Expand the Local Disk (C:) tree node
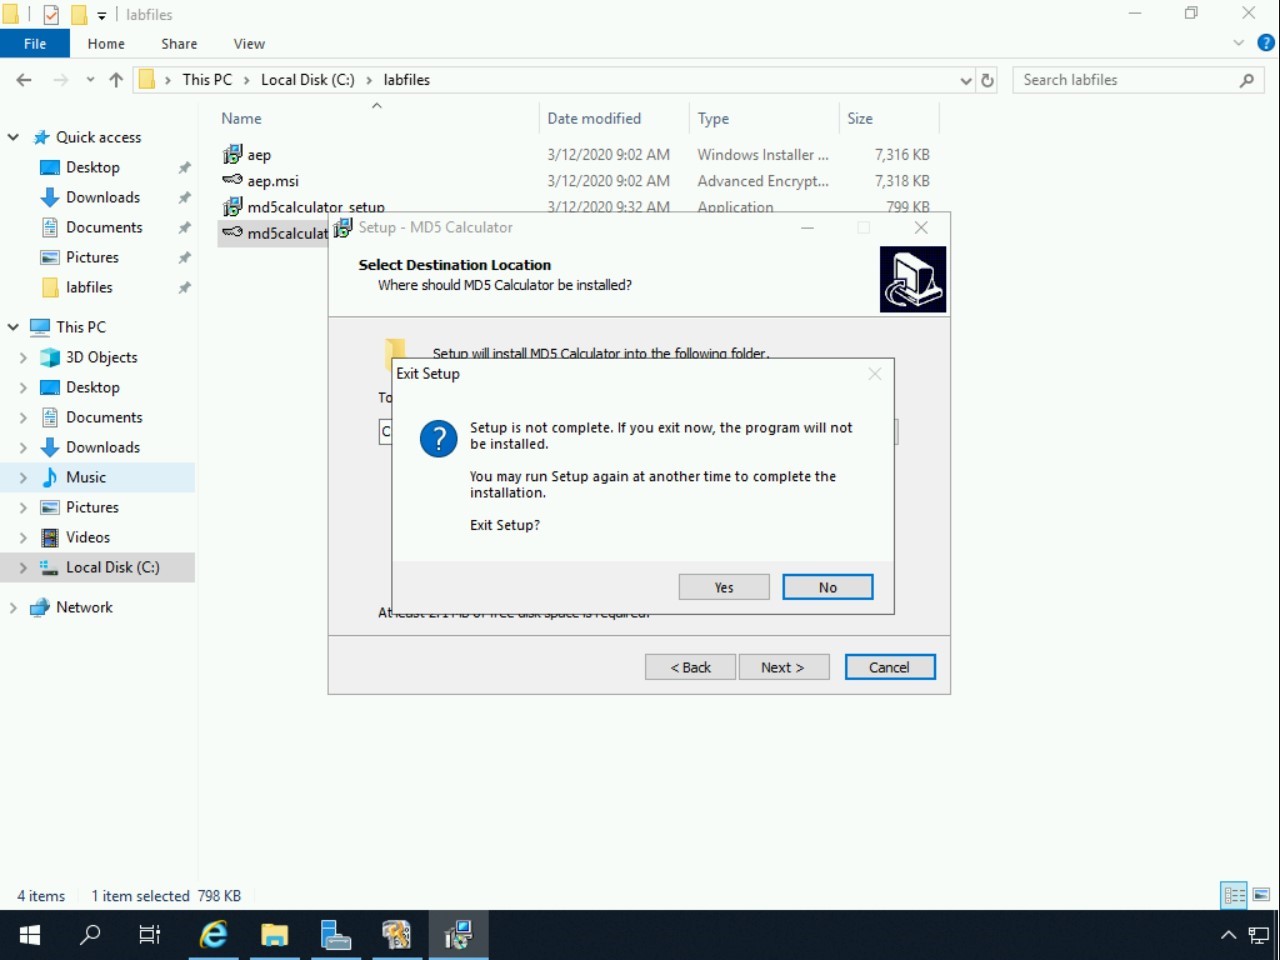 pos(23,568)
